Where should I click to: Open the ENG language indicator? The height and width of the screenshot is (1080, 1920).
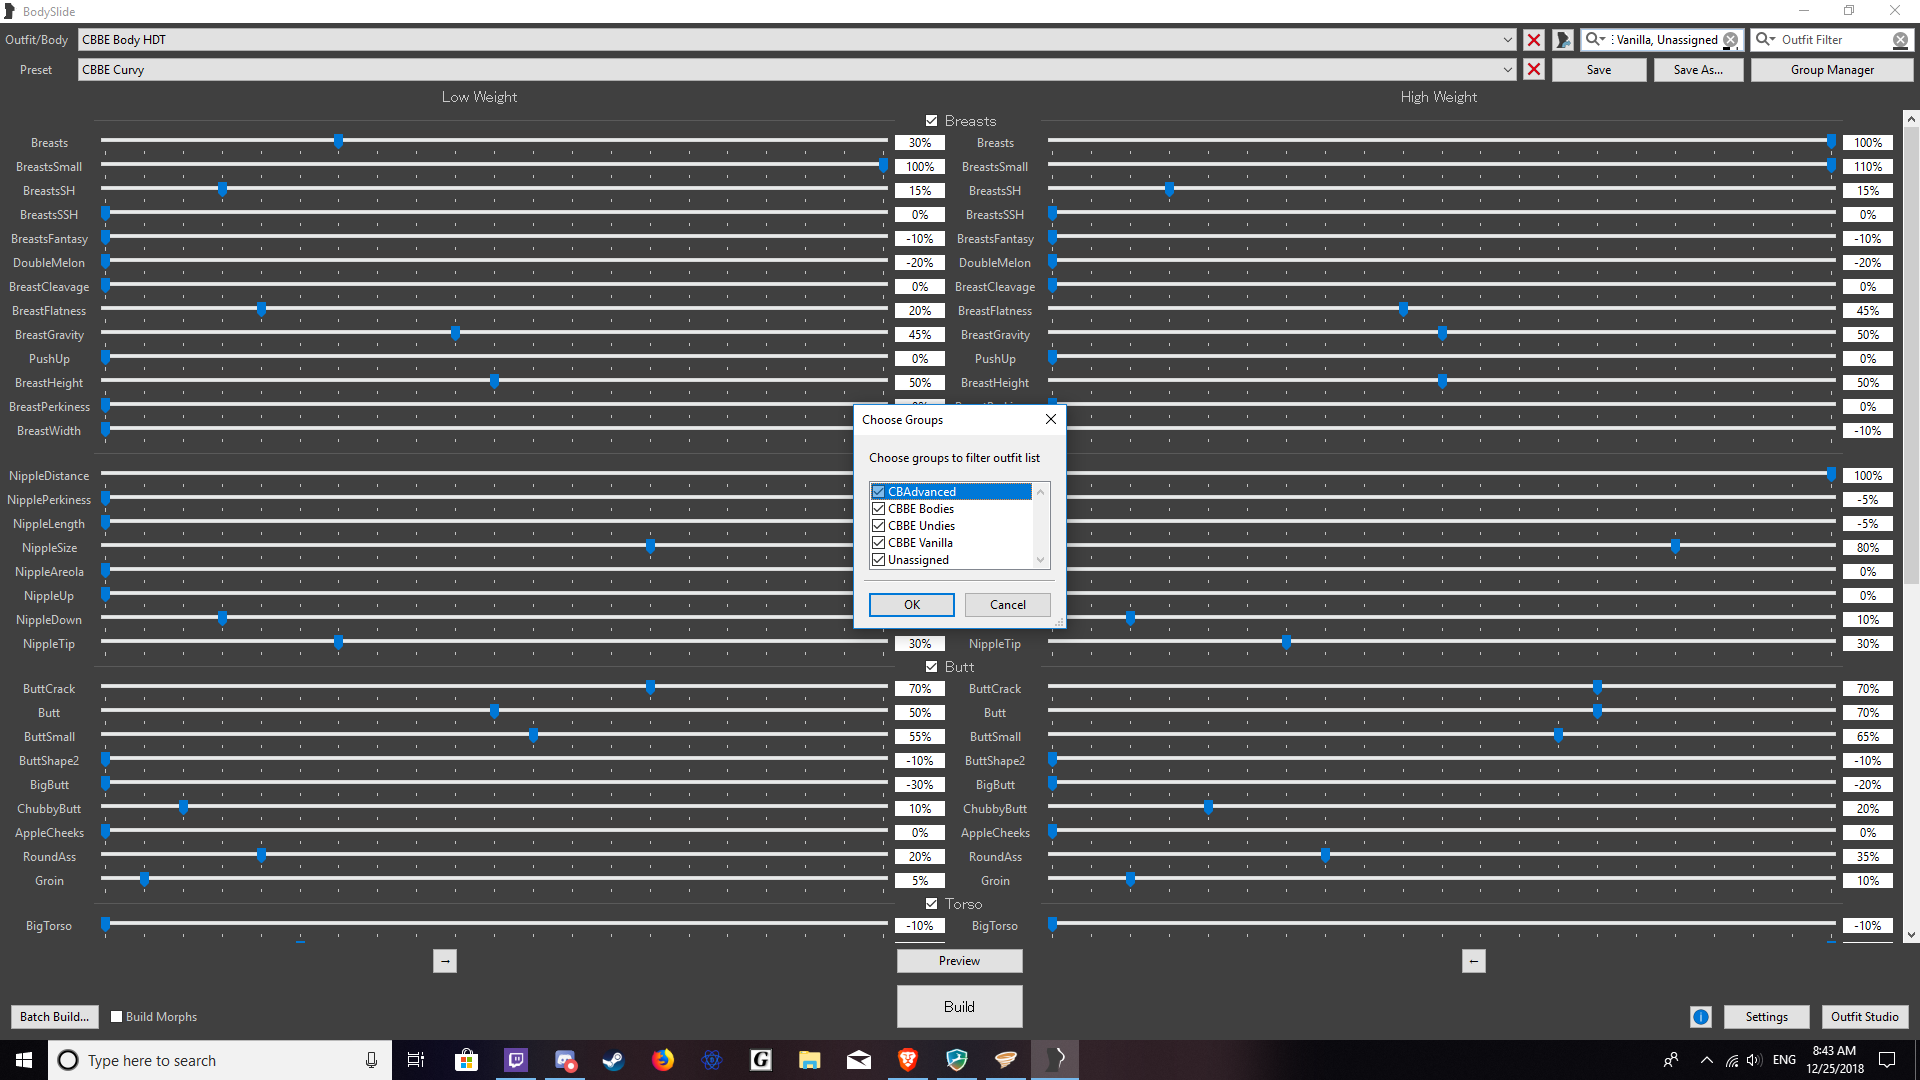(x=1784, y=1060)
